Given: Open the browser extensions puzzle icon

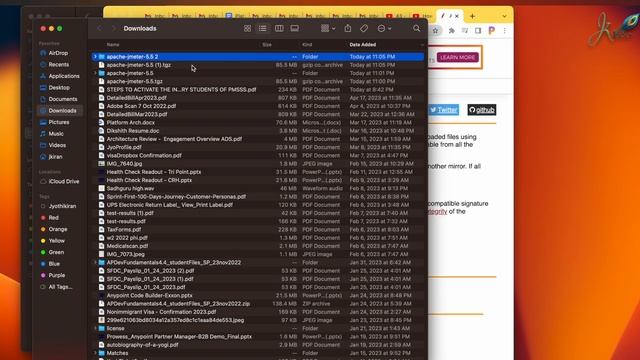Looking at the screenshot, I should (x=452, y=31).
